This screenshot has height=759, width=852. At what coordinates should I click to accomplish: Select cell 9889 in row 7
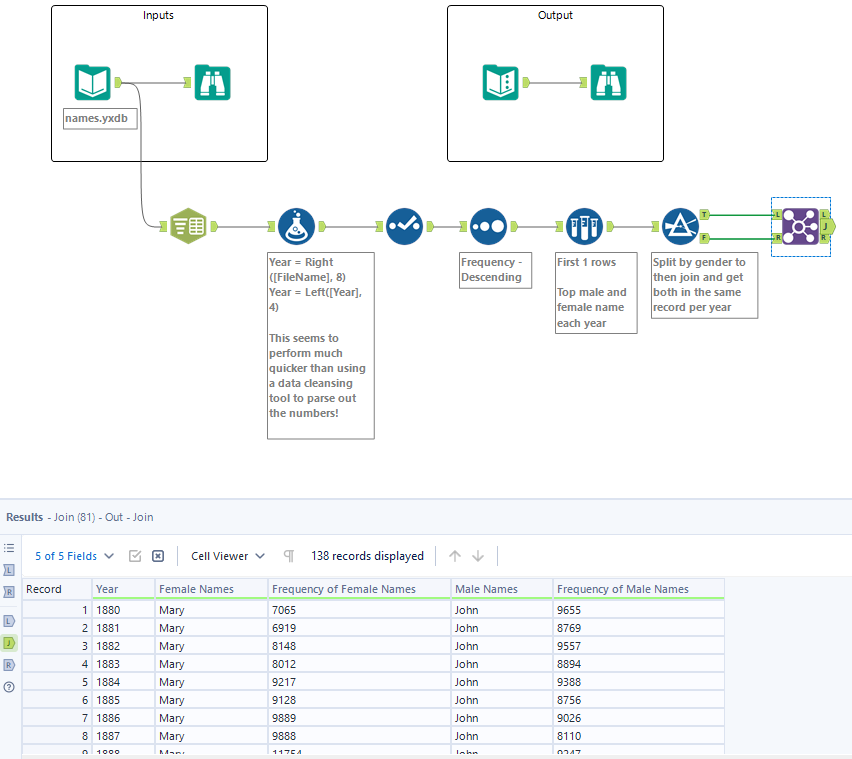coord(359,718)
